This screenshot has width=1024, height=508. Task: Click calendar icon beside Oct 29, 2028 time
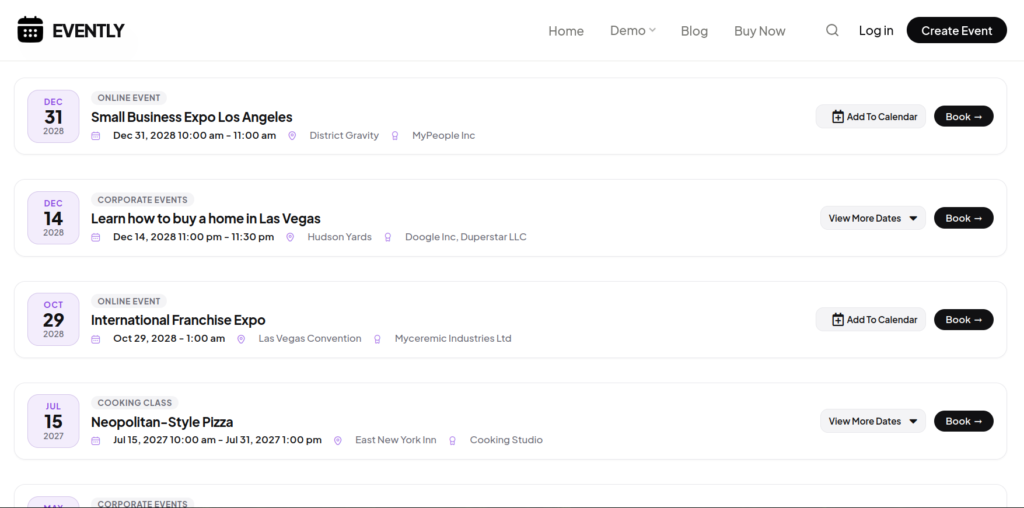click(95, 339)
